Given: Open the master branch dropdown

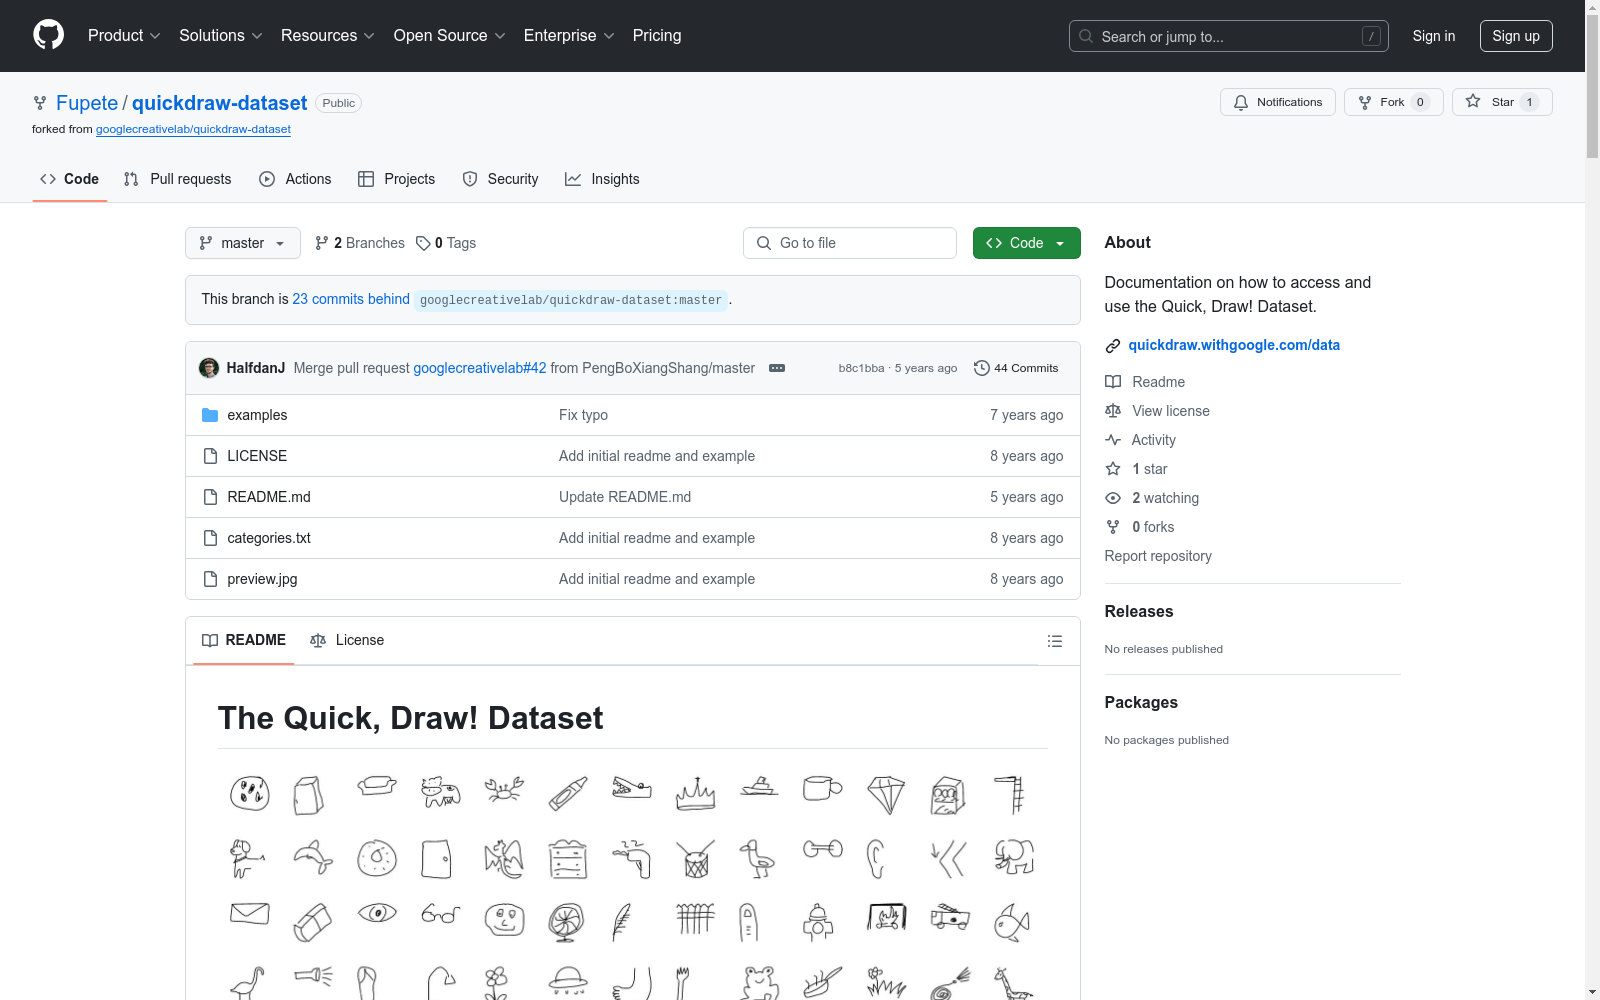Looking at the screenshot, I should (x=242, y=243).
